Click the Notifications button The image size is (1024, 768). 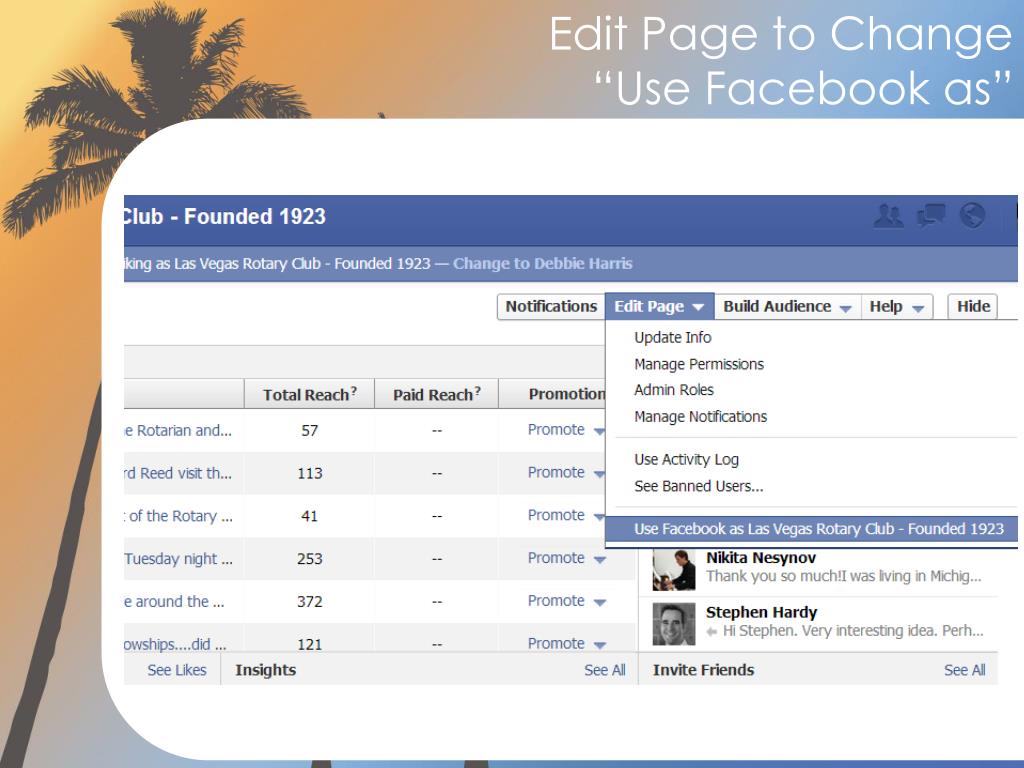(551, 306)
